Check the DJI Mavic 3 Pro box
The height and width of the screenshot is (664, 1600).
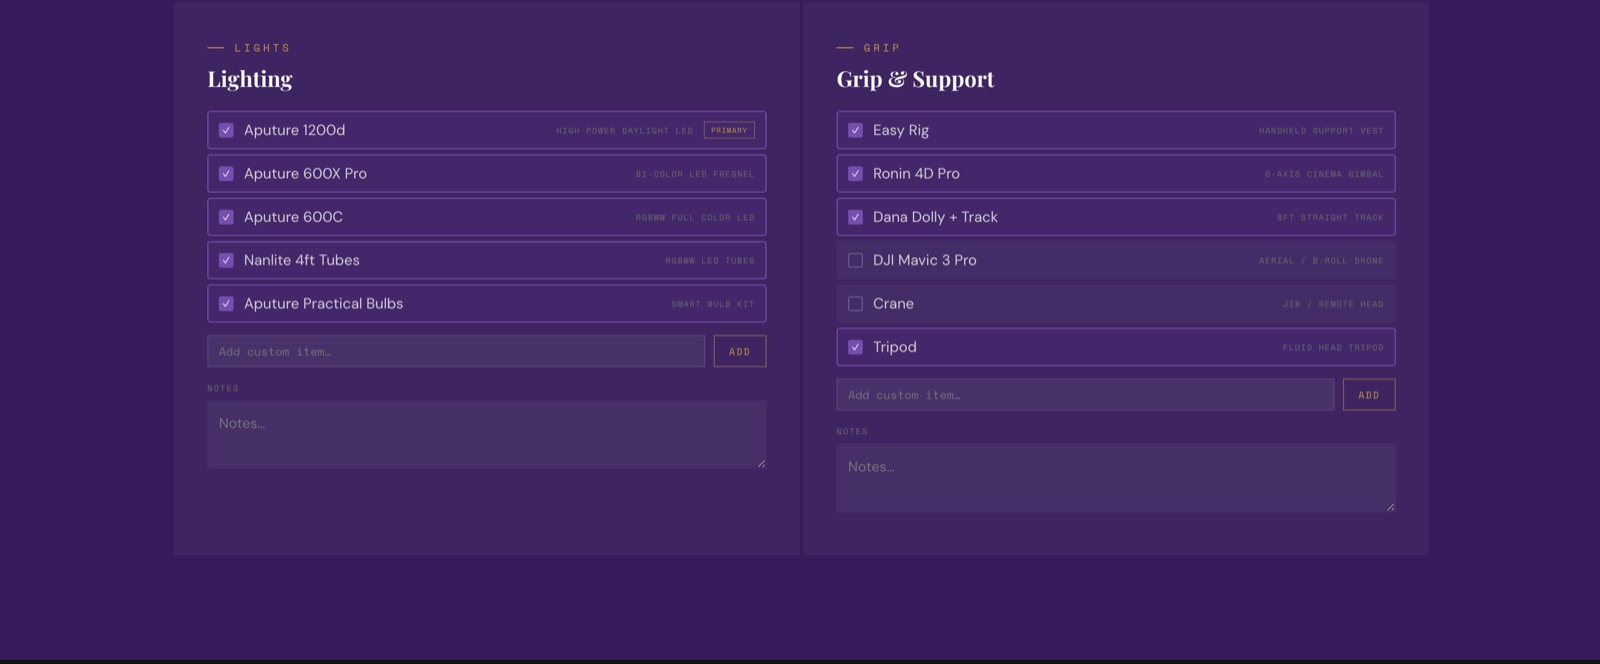855,260
